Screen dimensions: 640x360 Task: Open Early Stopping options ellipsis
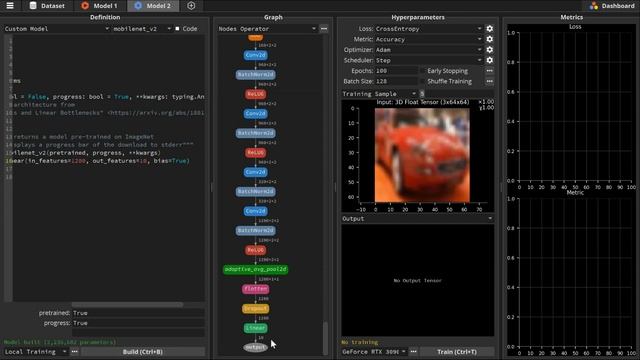(x=489, y=71)
